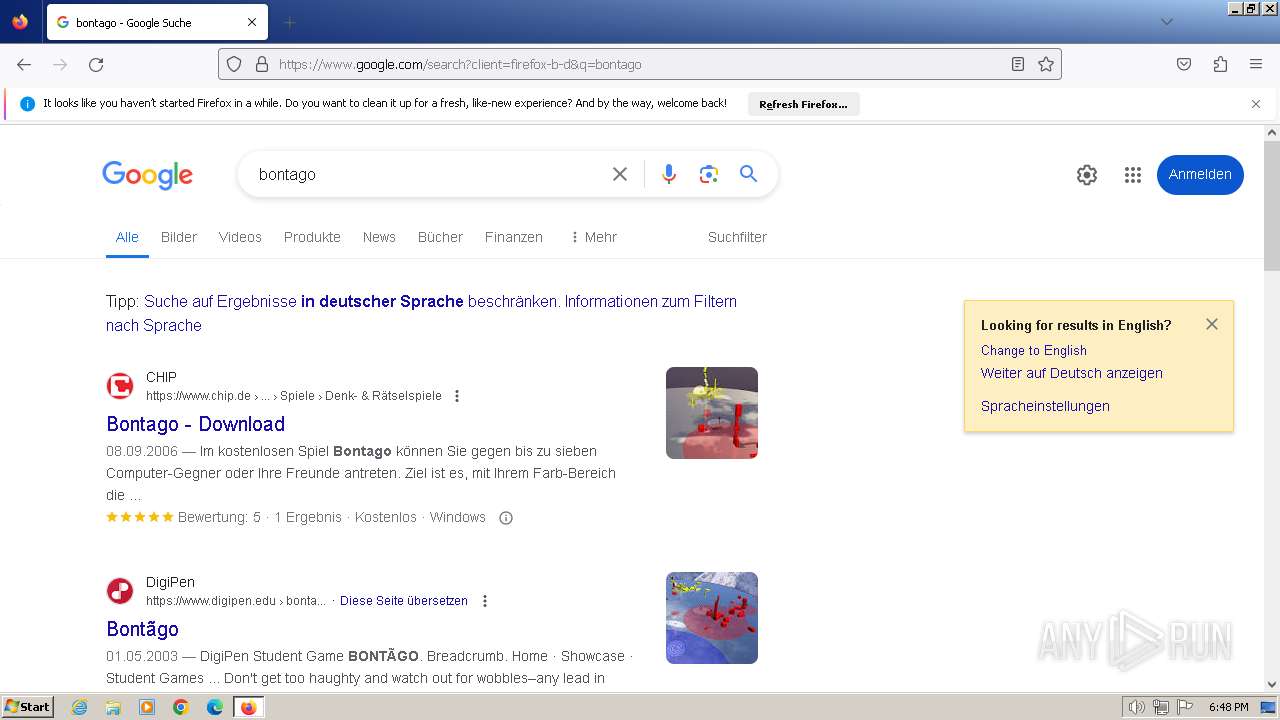1280x720 pixels.
Task: Switch to the Finanzen tab
Action: click(514, 237)
